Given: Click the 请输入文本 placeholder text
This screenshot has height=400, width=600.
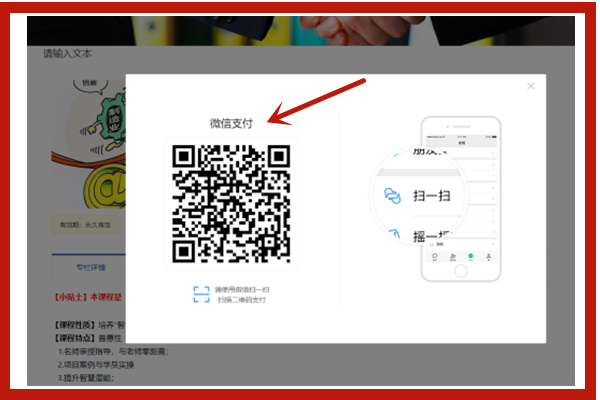Looking at the screenshot, I should pos(67,54).
